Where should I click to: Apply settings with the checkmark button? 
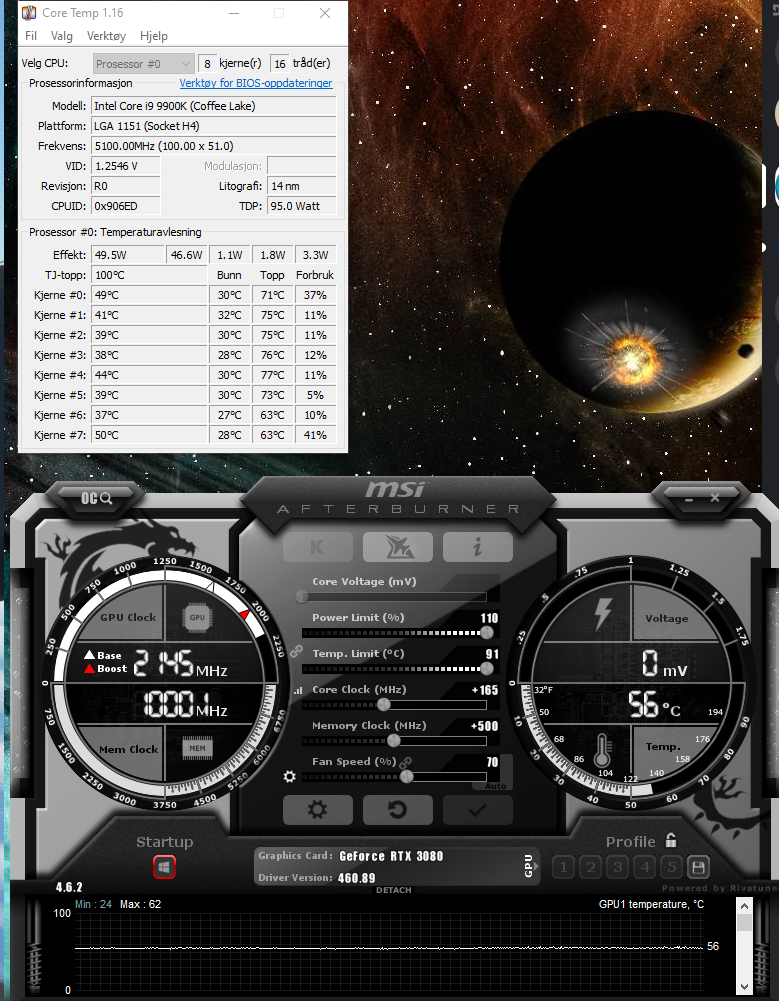click(477, 810)
